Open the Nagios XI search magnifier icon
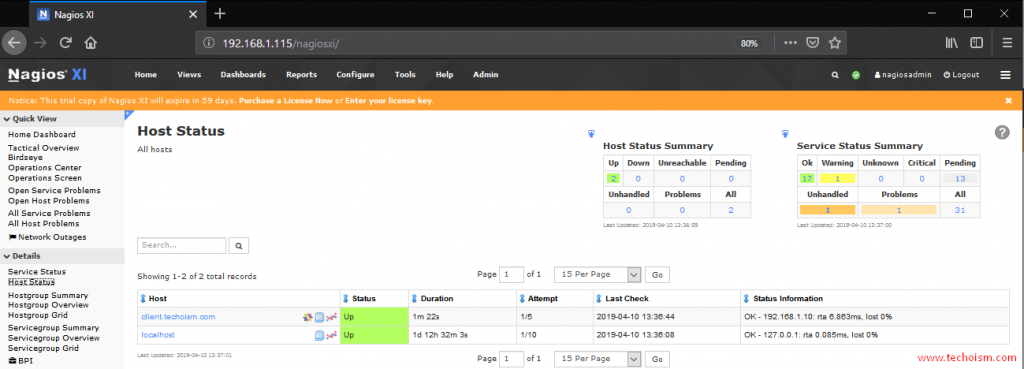The height and width of the screenshot is (369, 1024). [x=835, y=75]
